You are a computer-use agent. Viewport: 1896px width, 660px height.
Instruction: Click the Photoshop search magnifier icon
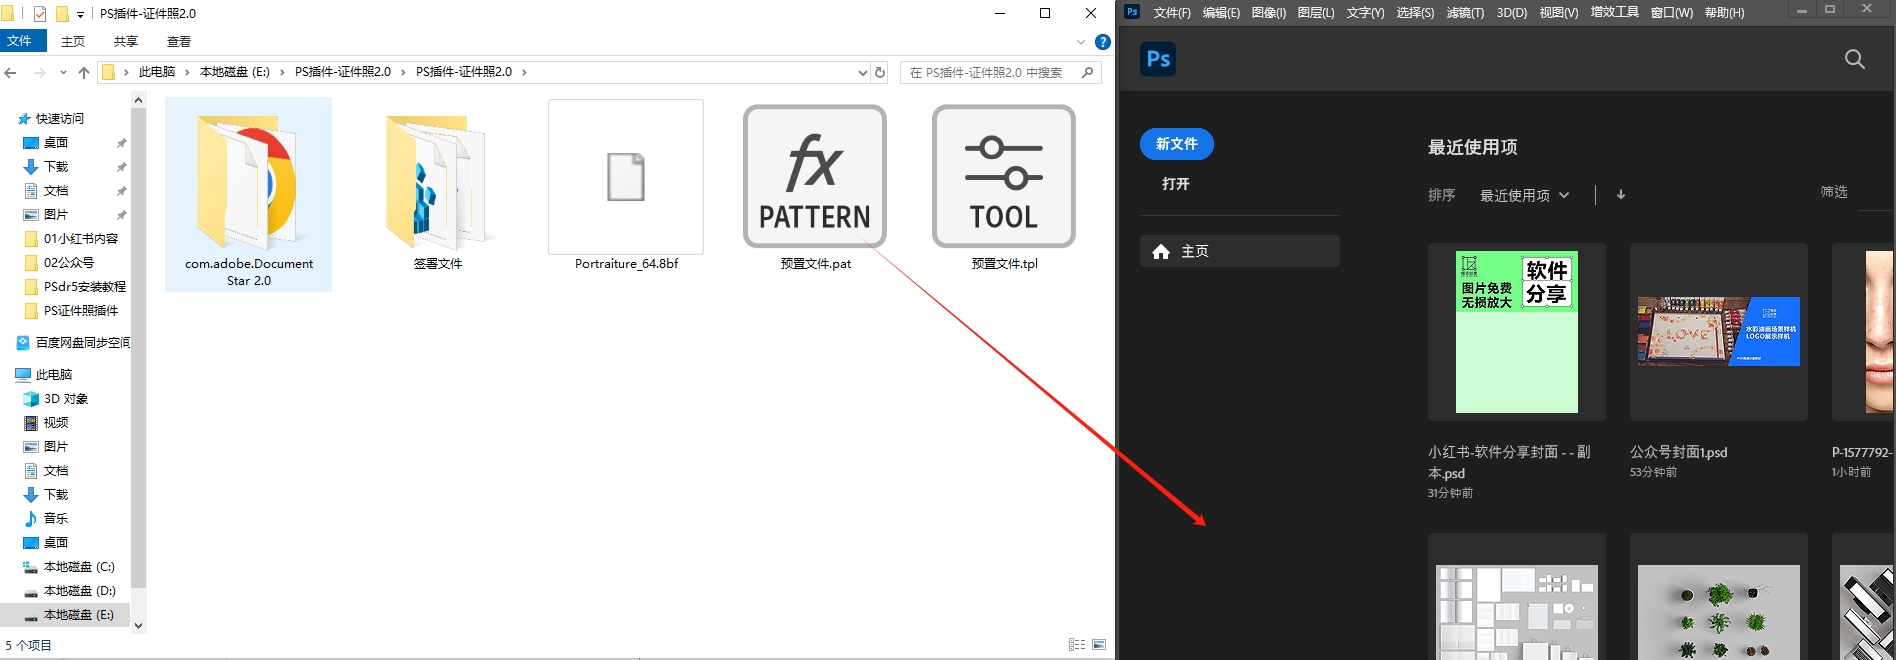coord(1854,59)
